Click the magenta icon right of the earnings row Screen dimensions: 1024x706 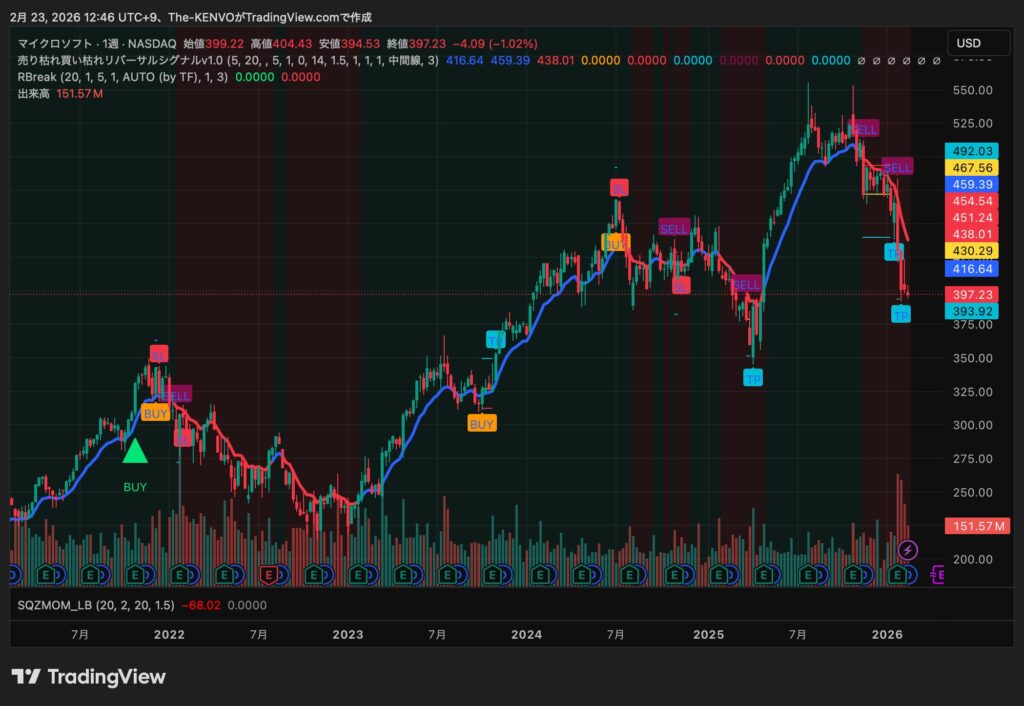point(939,574)
